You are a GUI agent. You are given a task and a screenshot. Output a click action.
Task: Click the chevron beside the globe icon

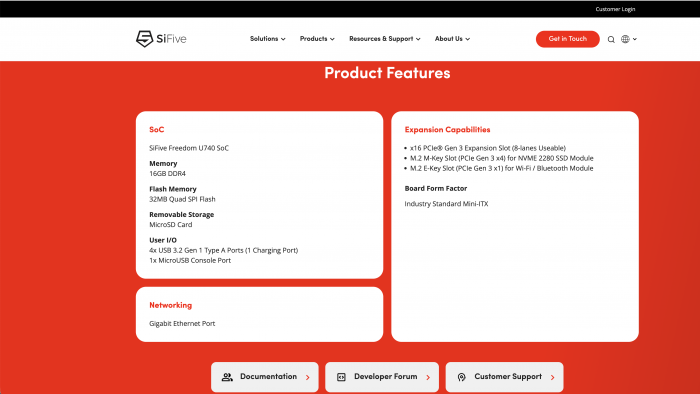tap(635, 39)
